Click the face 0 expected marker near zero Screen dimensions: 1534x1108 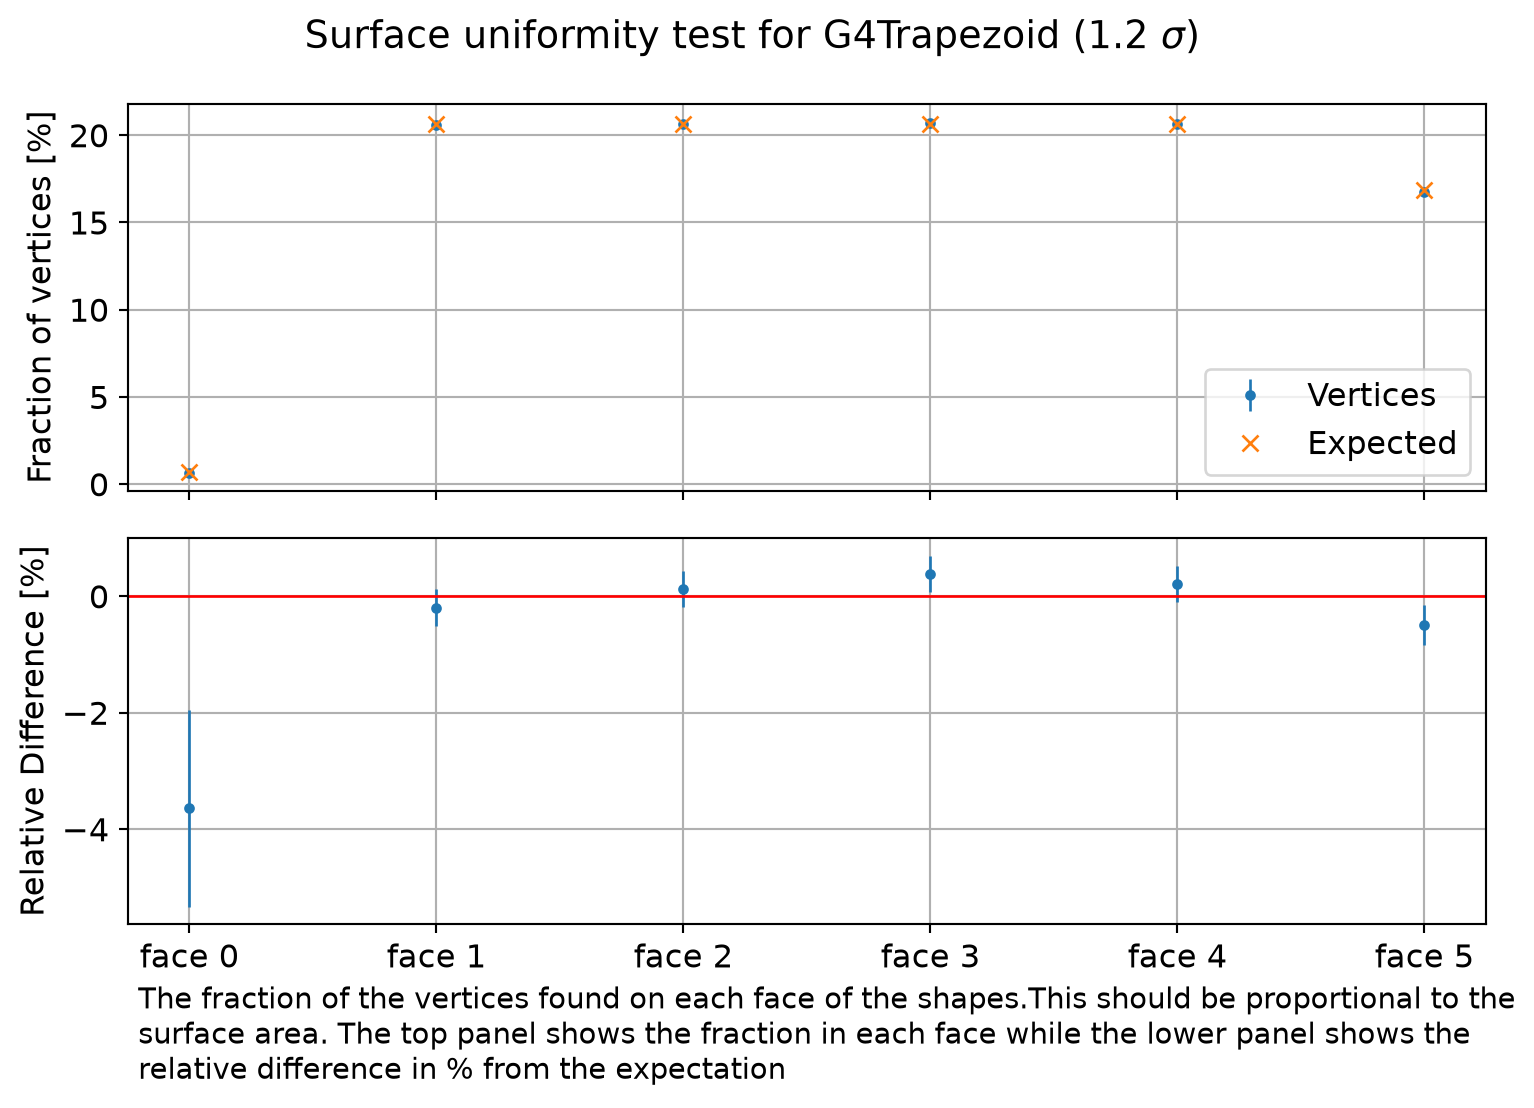pos(189,472)
